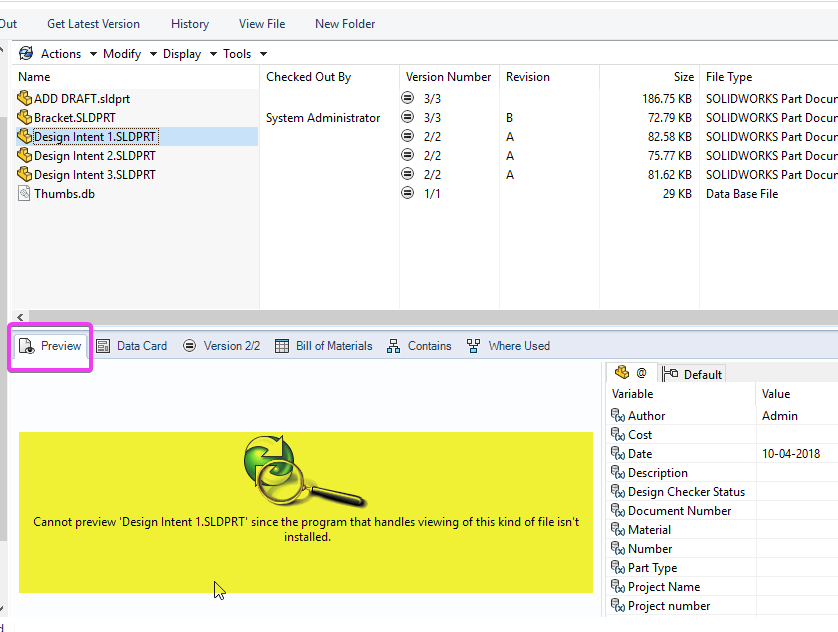The height and width of the screenshot is (632, 838).
Task: Open the Version 2/2 tab
Action: pyautogui.click(x=221, y=346)
